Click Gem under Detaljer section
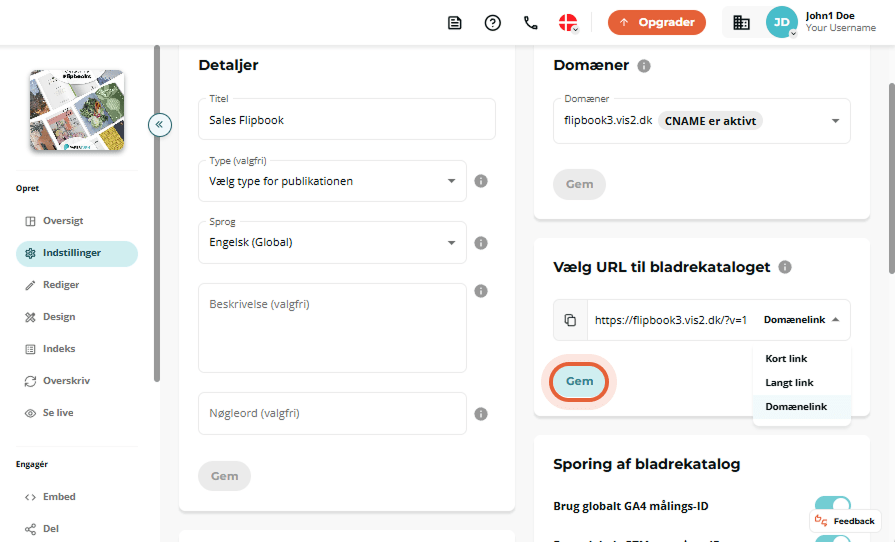 point(224,476)
